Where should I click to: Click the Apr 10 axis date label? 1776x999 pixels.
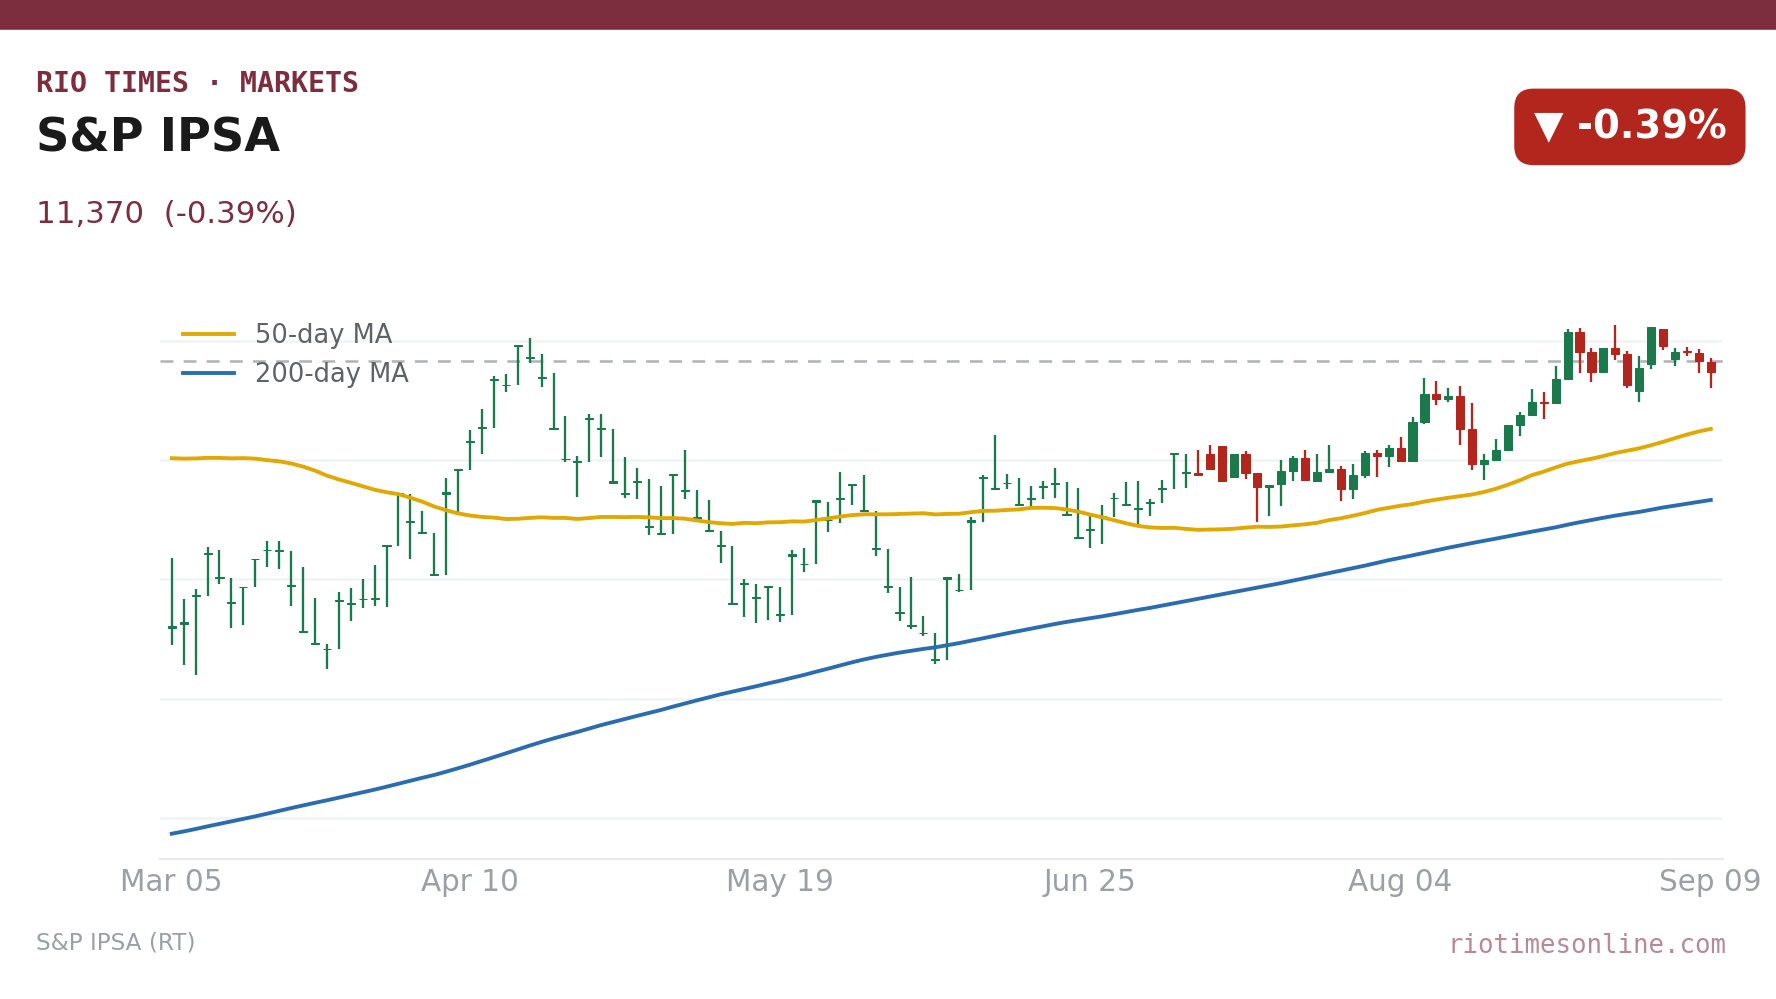[470, 882]
